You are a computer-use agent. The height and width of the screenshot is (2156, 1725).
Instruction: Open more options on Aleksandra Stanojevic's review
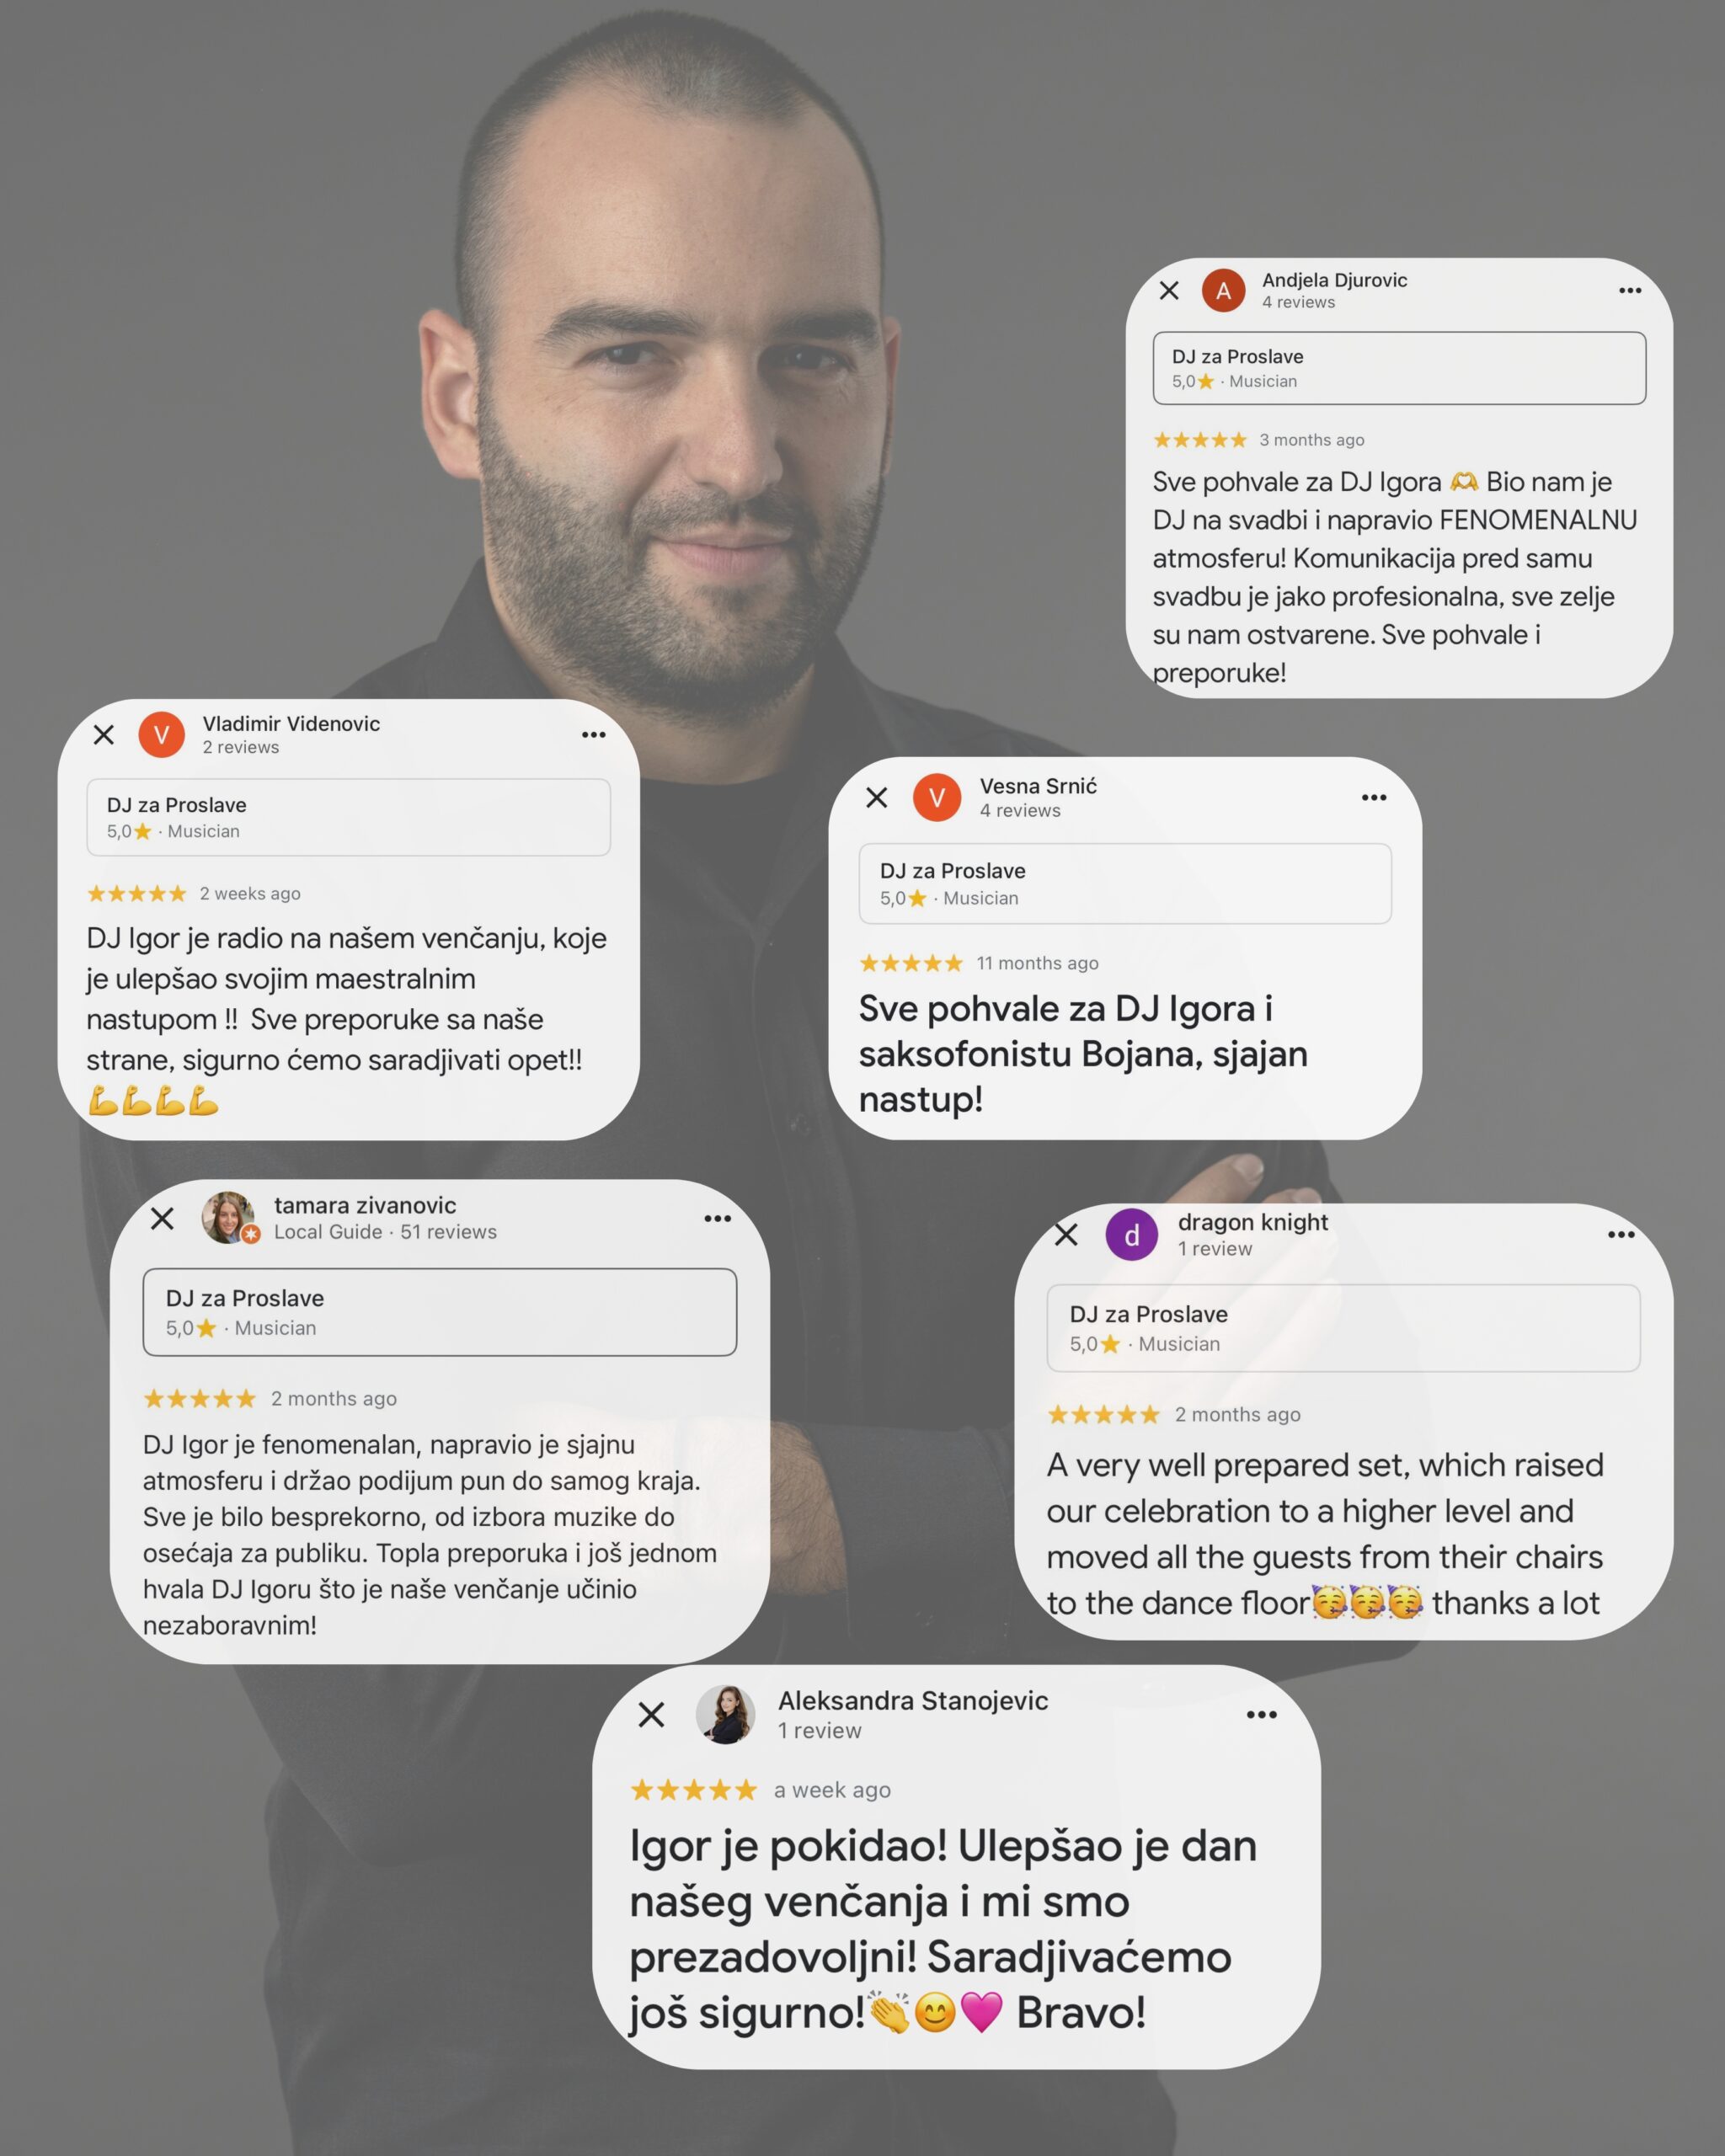click(1262, 1714)
